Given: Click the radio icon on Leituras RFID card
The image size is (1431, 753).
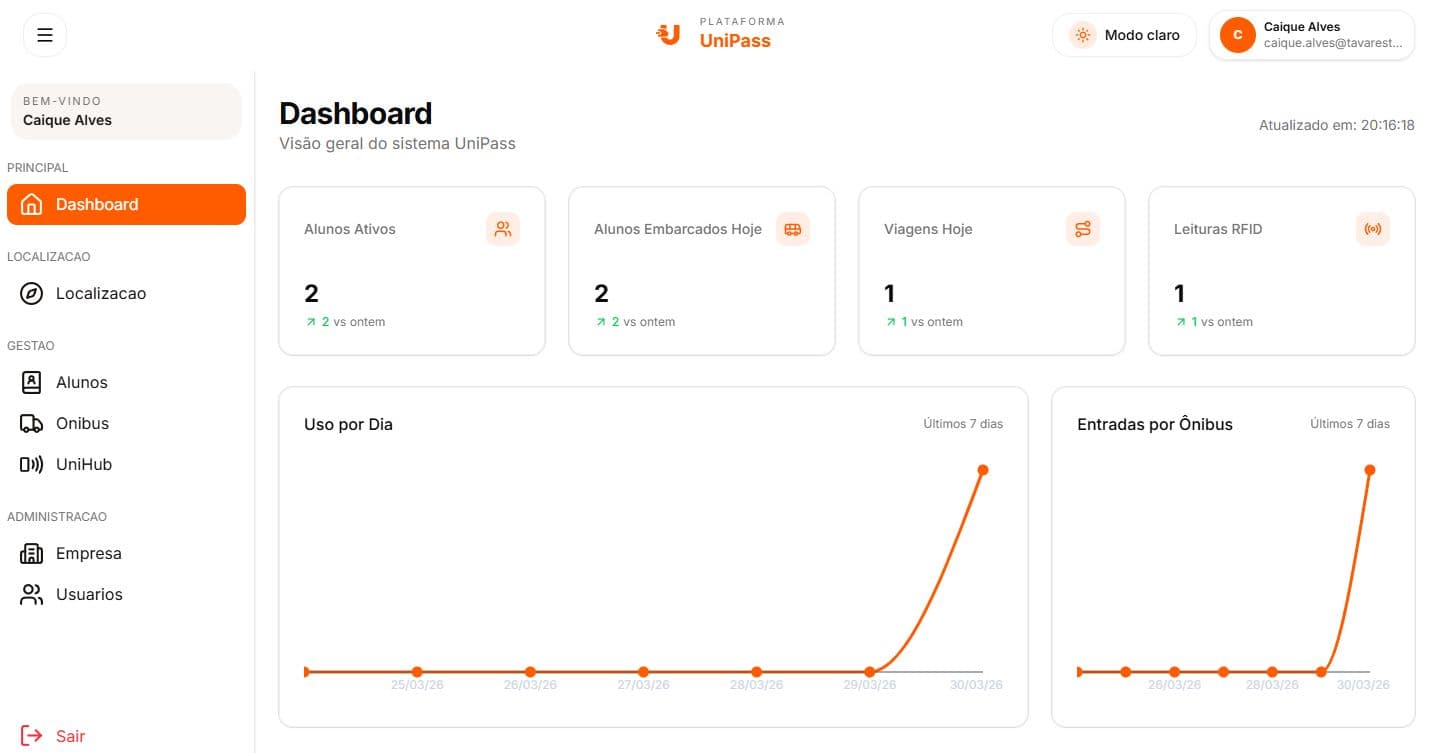Looking at the screenshot, I should point(1373,229).
